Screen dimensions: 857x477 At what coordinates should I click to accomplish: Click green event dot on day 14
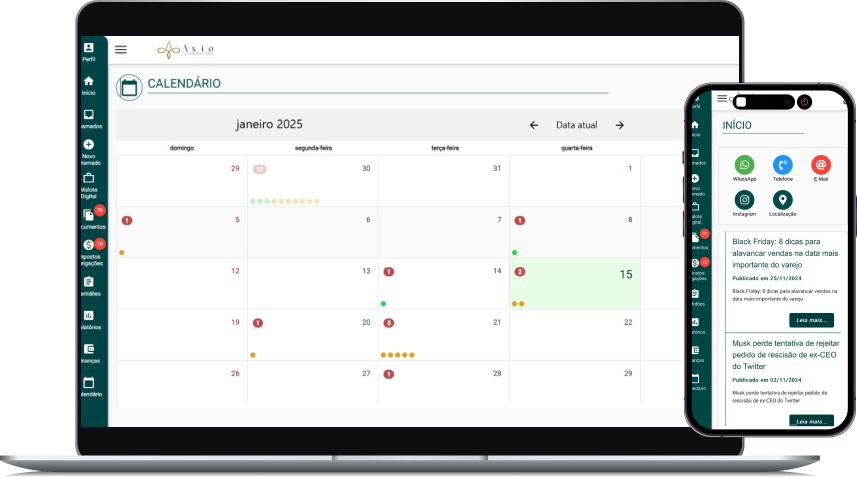(383, 304)
